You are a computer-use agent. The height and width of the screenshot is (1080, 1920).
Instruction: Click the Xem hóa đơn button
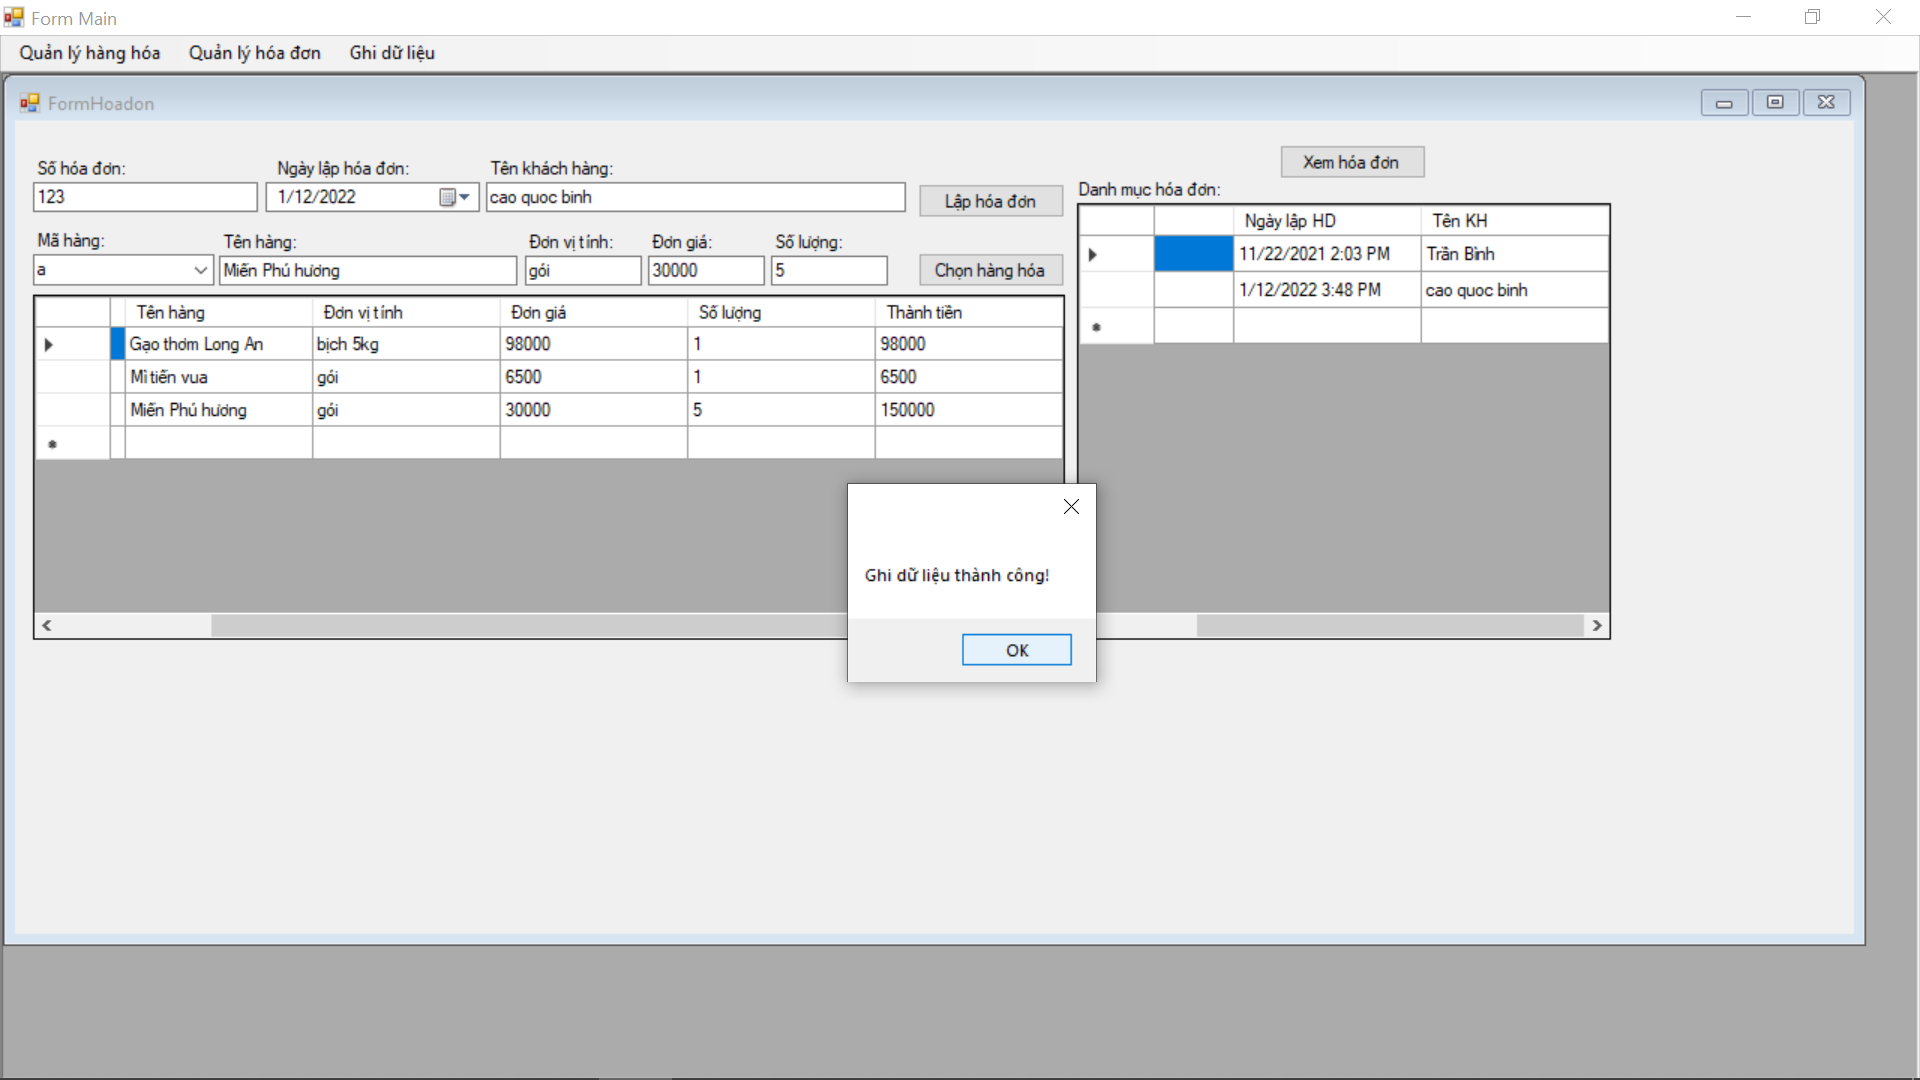pos(1351,162)
